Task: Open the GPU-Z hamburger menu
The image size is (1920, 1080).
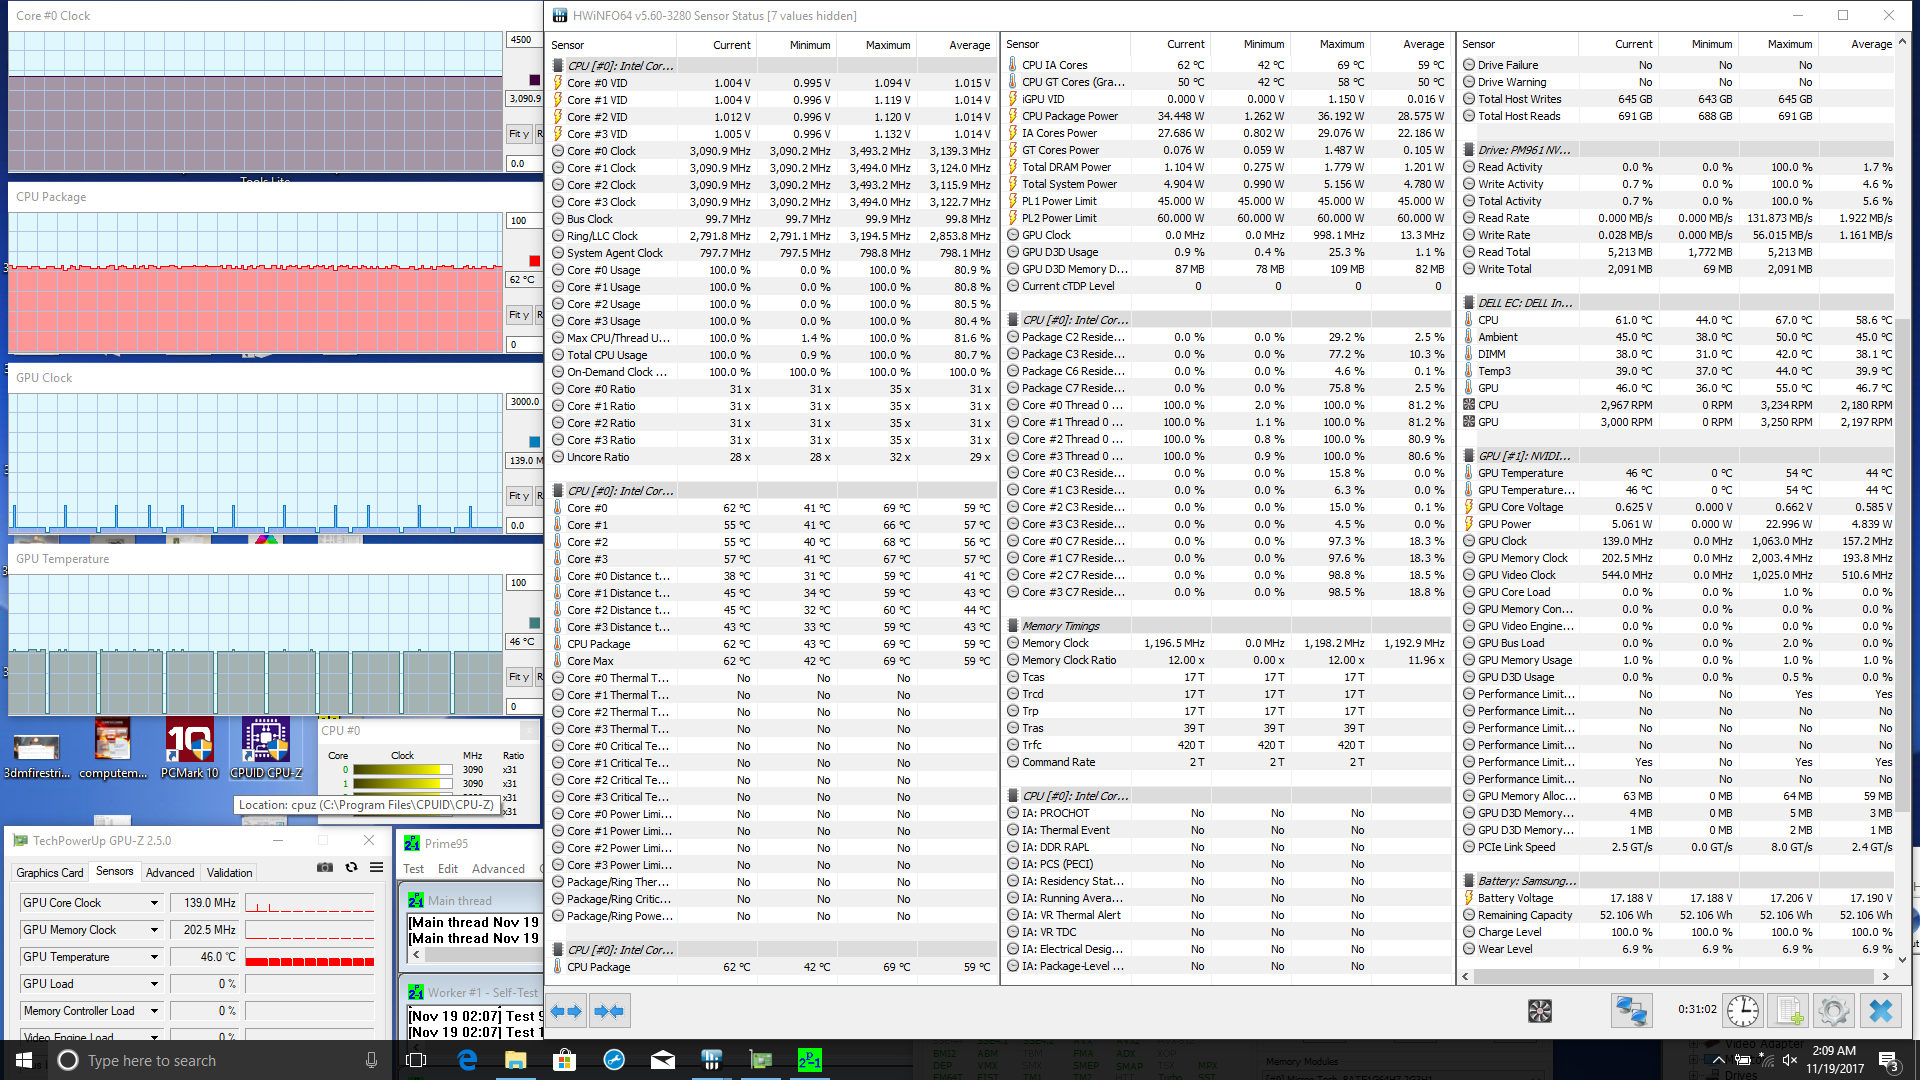Action: (376, 867)
